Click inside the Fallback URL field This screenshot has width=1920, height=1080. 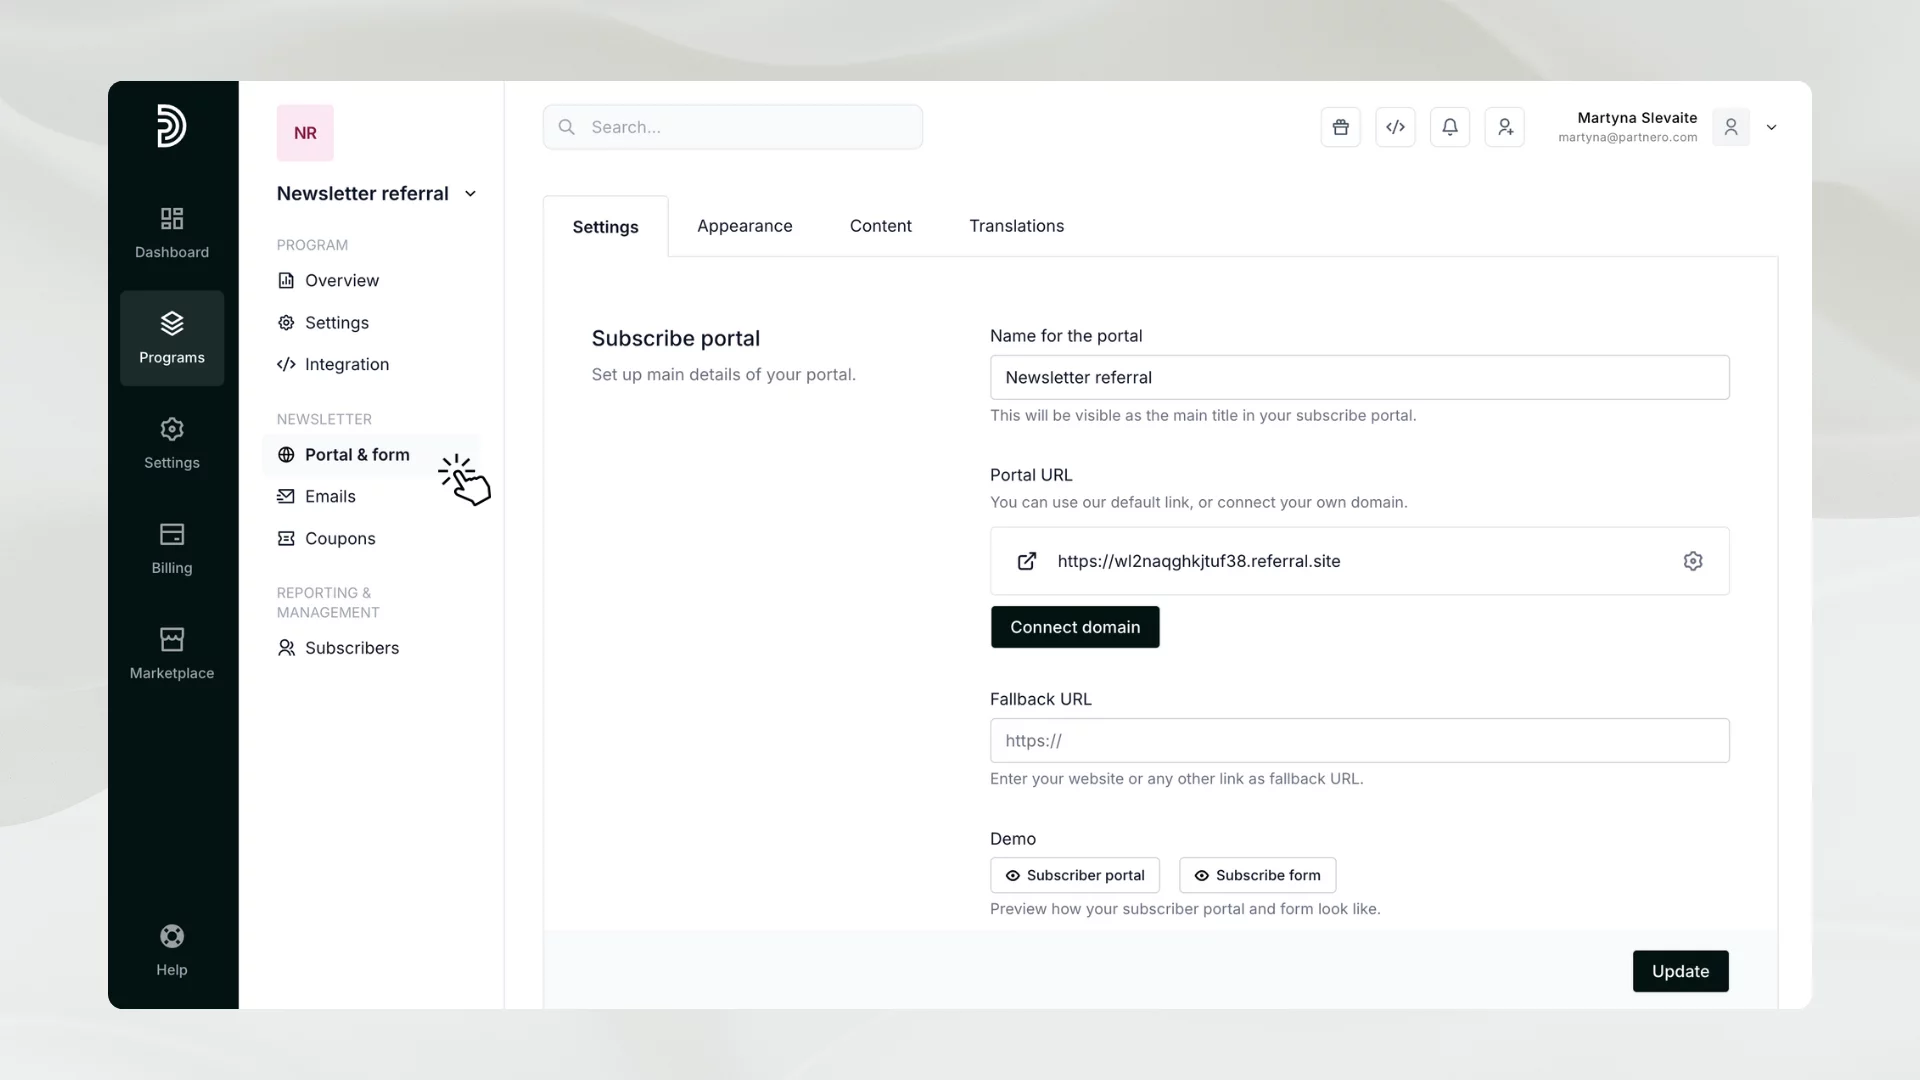(x=1359, y=740)
